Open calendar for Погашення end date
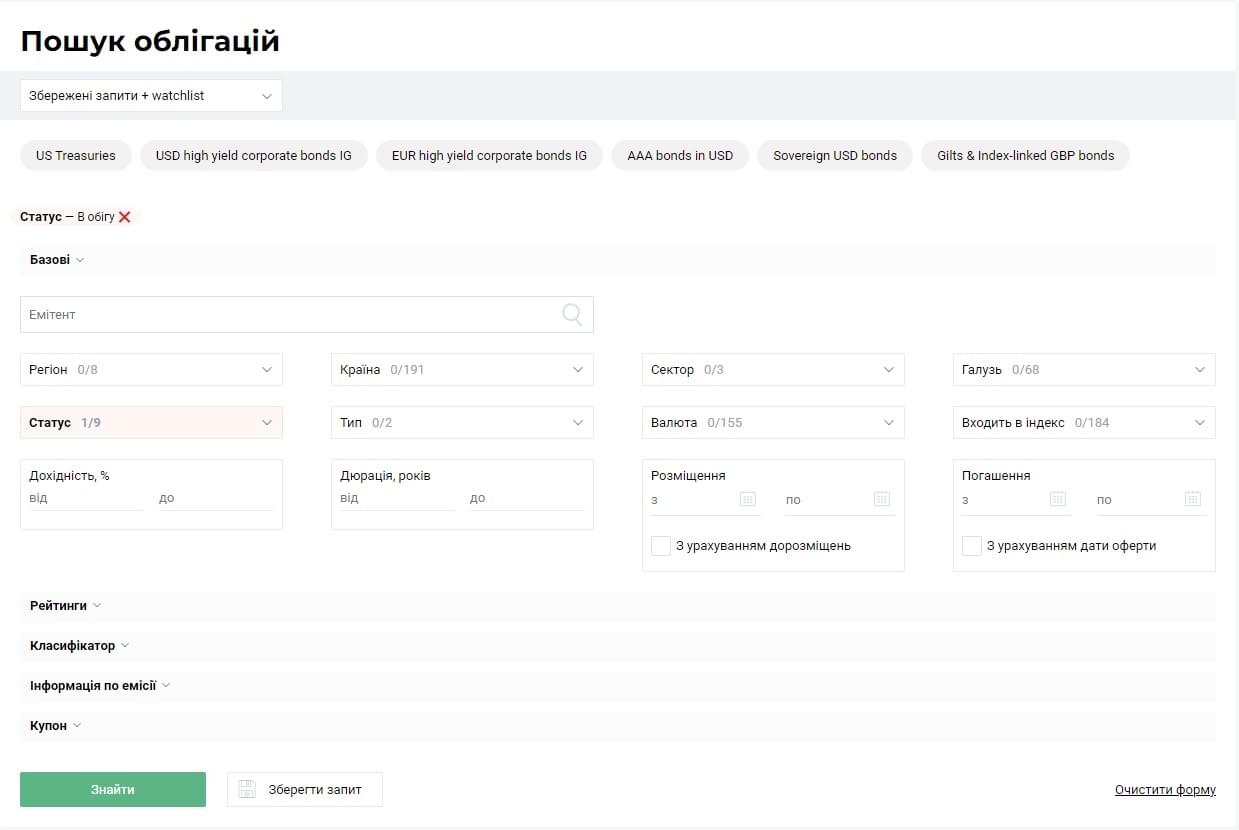Image resolution: width=1239 pixels, height=830 pixels. point(1192,499)
